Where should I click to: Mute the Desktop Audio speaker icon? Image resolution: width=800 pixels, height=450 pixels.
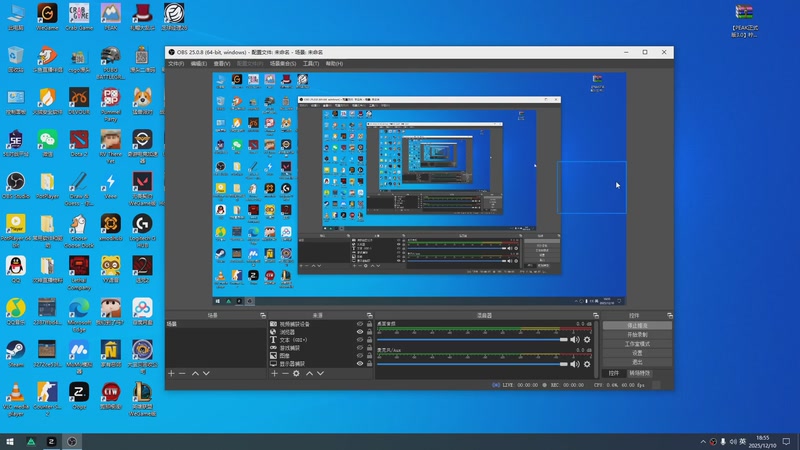click(575, 340)
